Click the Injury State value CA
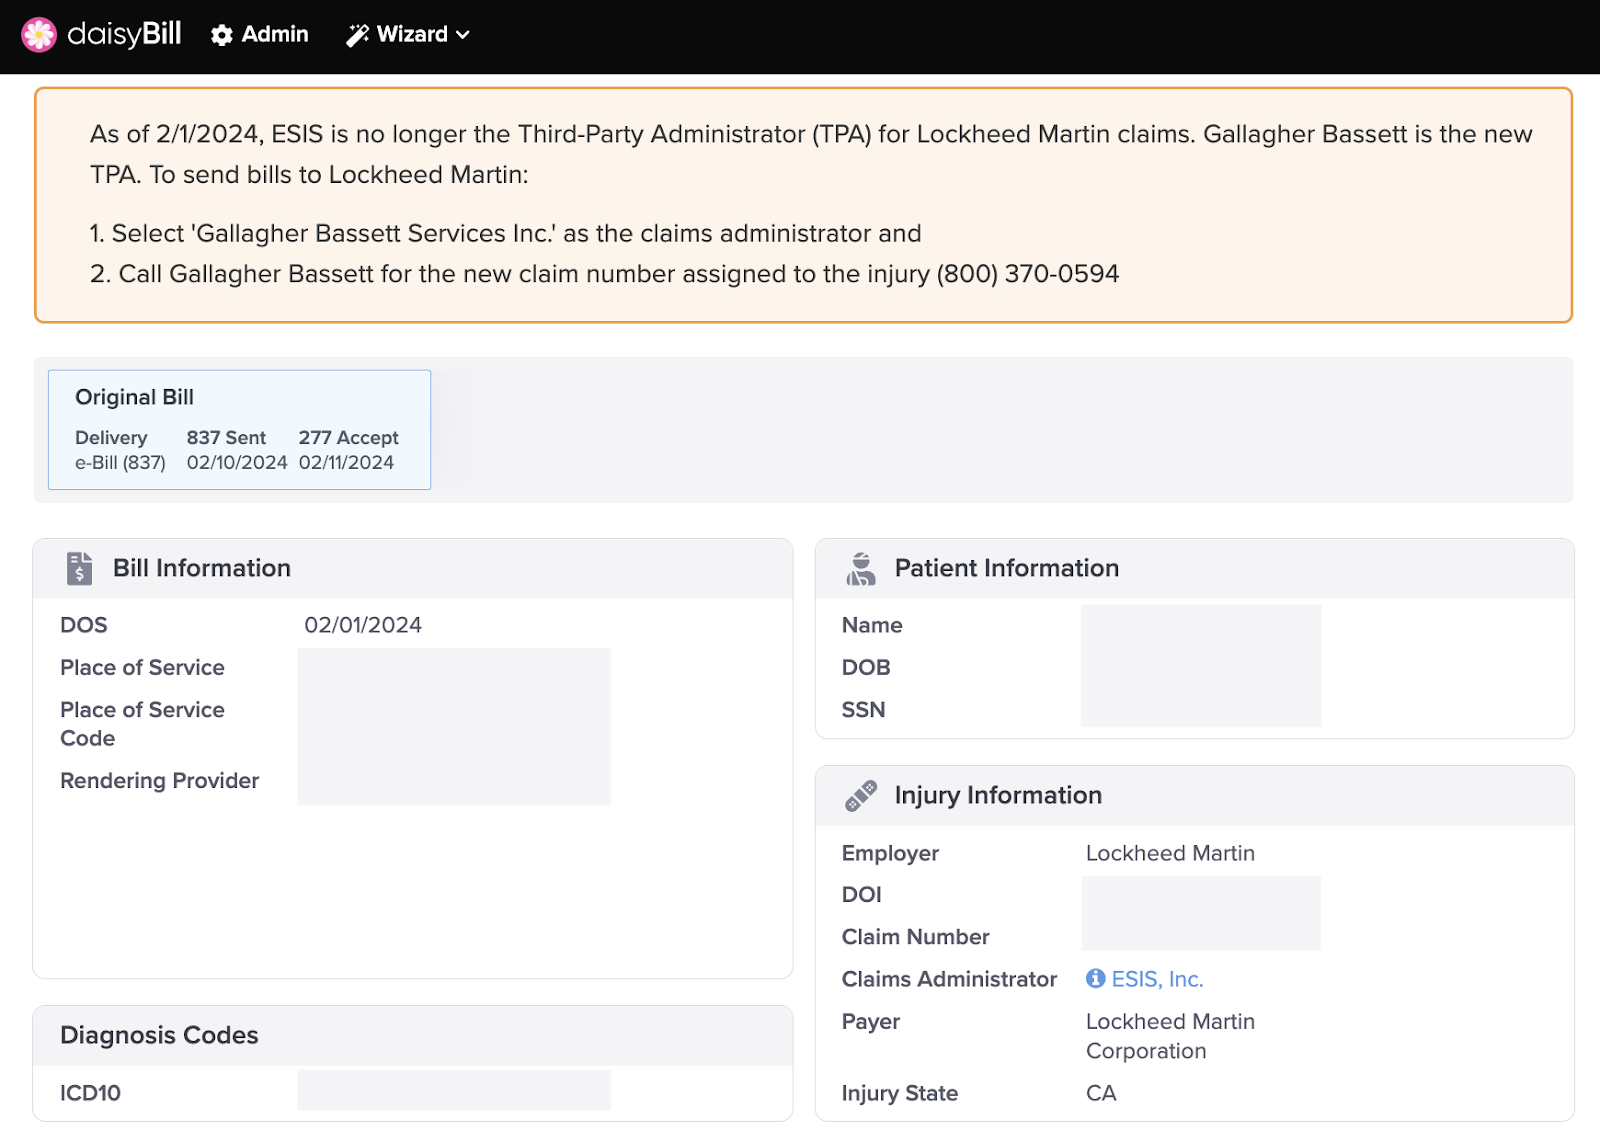Screen dimensions: 1600x1131 1101,1093
